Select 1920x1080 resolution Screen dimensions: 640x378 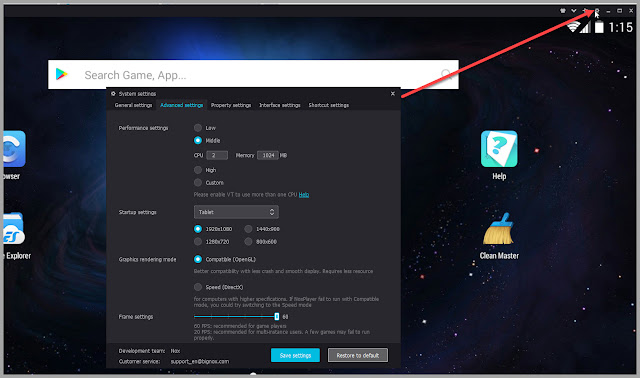[x=198, y=229]
